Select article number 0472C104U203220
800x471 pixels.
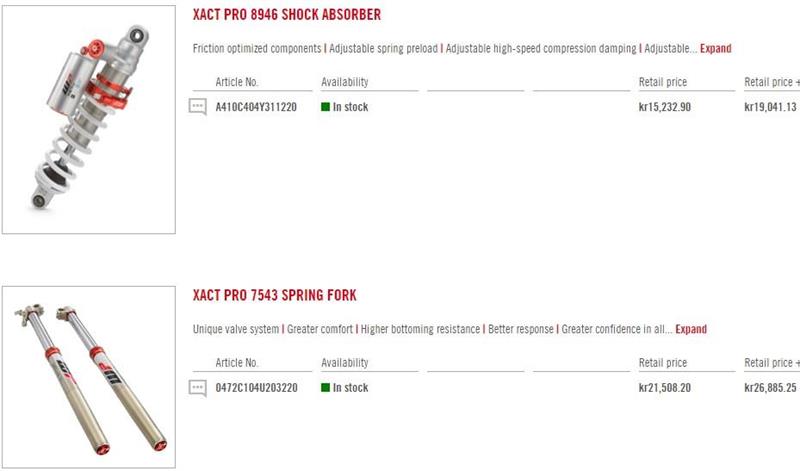256,388
